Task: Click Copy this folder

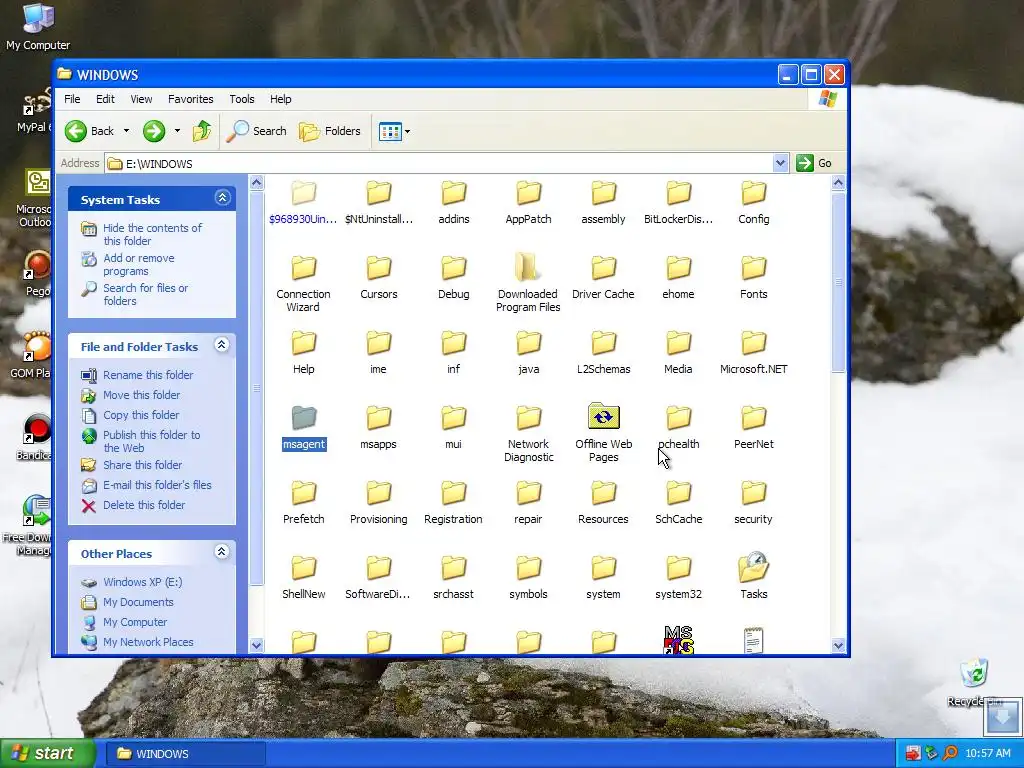Action: pyautogui.click(x=130, y=415)
